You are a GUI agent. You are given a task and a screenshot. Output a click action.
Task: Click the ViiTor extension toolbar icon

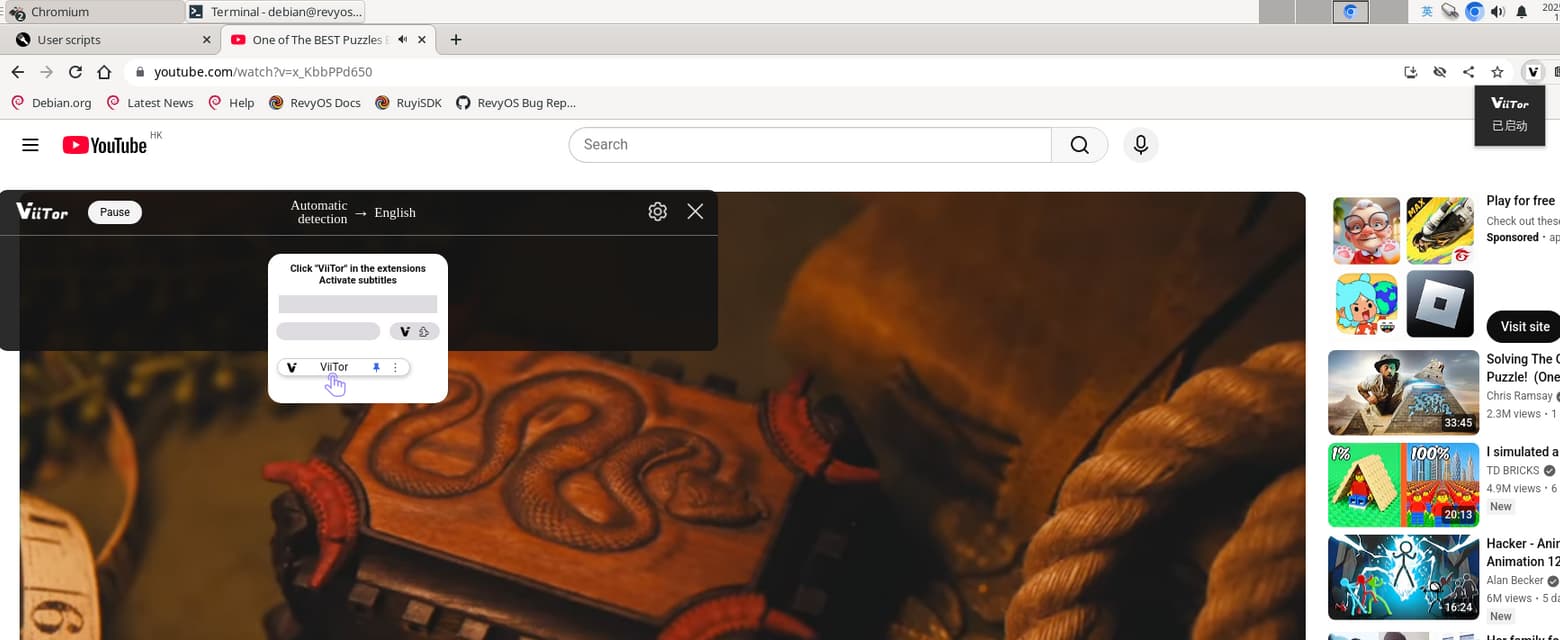point(1532,72)
